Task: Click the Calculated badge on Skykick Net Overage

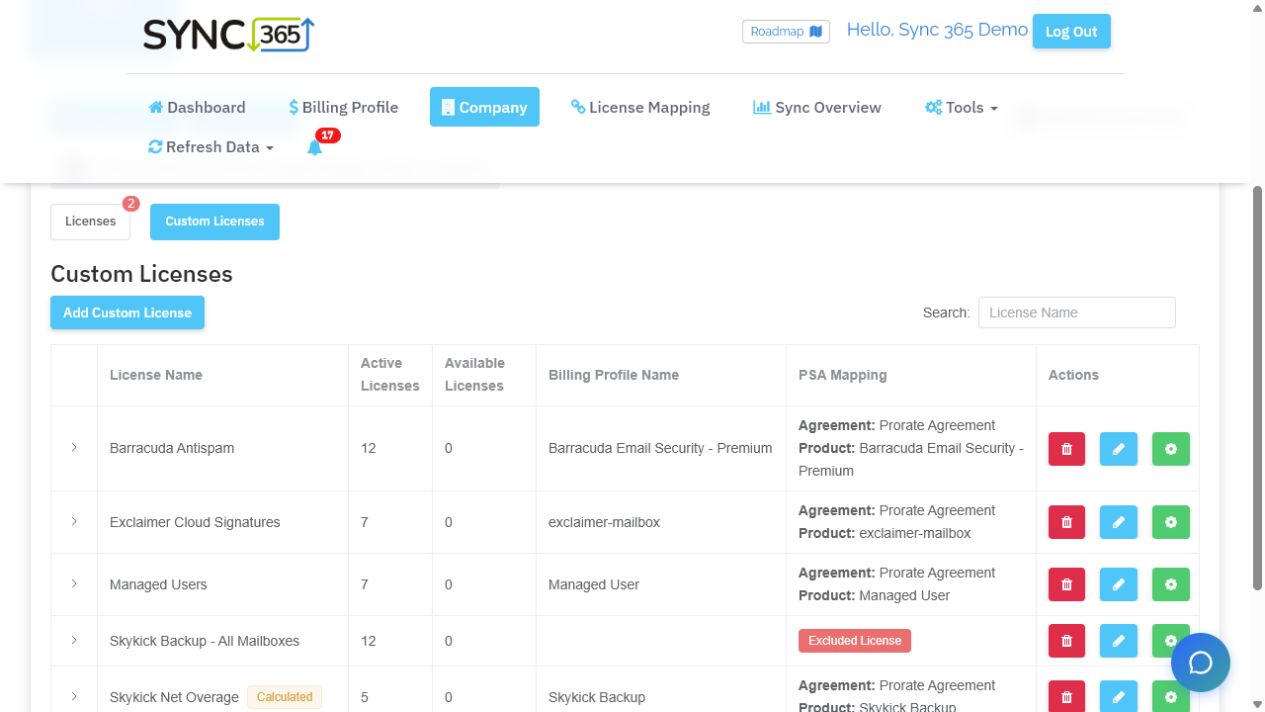Action: pyautogui.click(x=285, y=697)
